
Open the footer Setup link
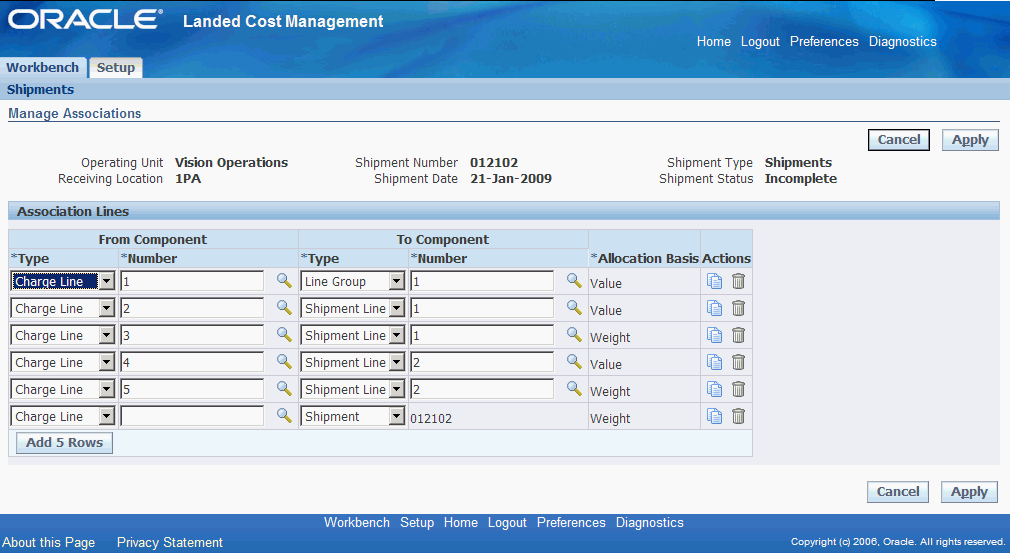click(417, 522)
